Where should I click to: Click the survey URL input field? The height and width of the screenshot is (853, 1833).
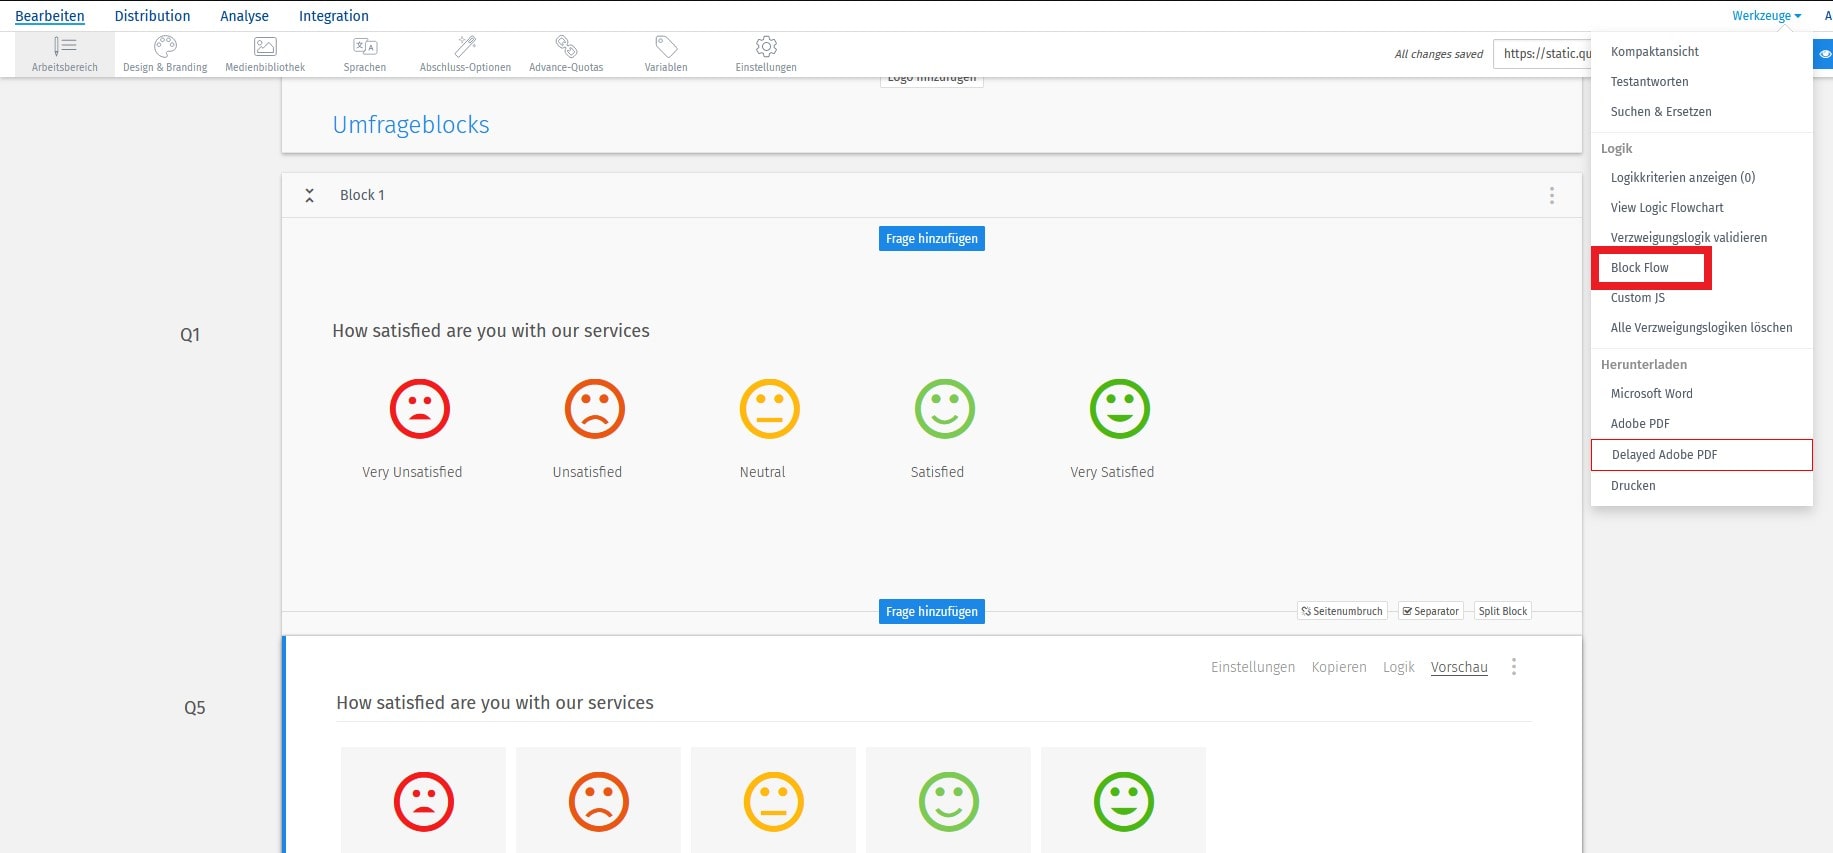pyautogui.click(x=1542, y=54)
